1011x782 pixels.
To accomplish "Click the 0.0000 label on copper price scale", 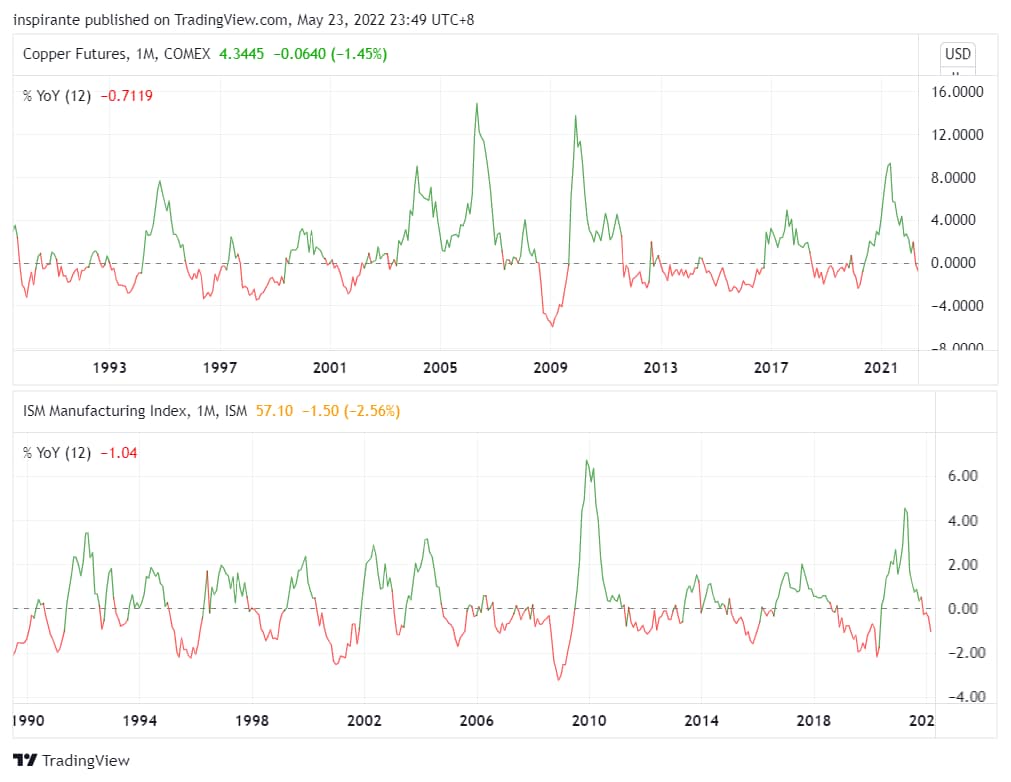I will click(959, 263).
